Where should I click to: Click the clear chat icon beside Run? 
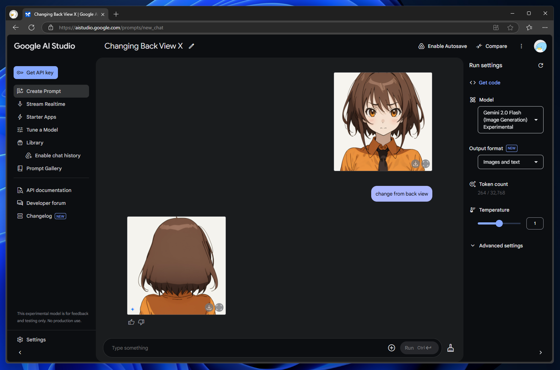pyautogui.click(x=450, y=348)
